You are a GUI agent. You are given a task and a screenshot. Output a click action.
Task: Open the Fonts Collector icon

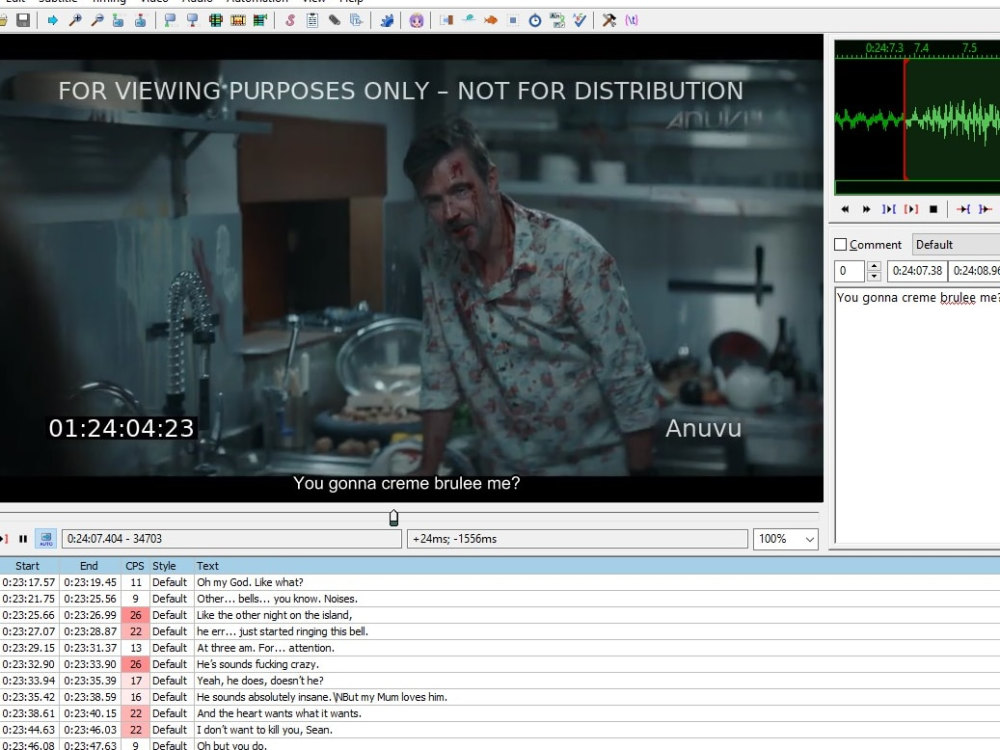coord(357,20)
